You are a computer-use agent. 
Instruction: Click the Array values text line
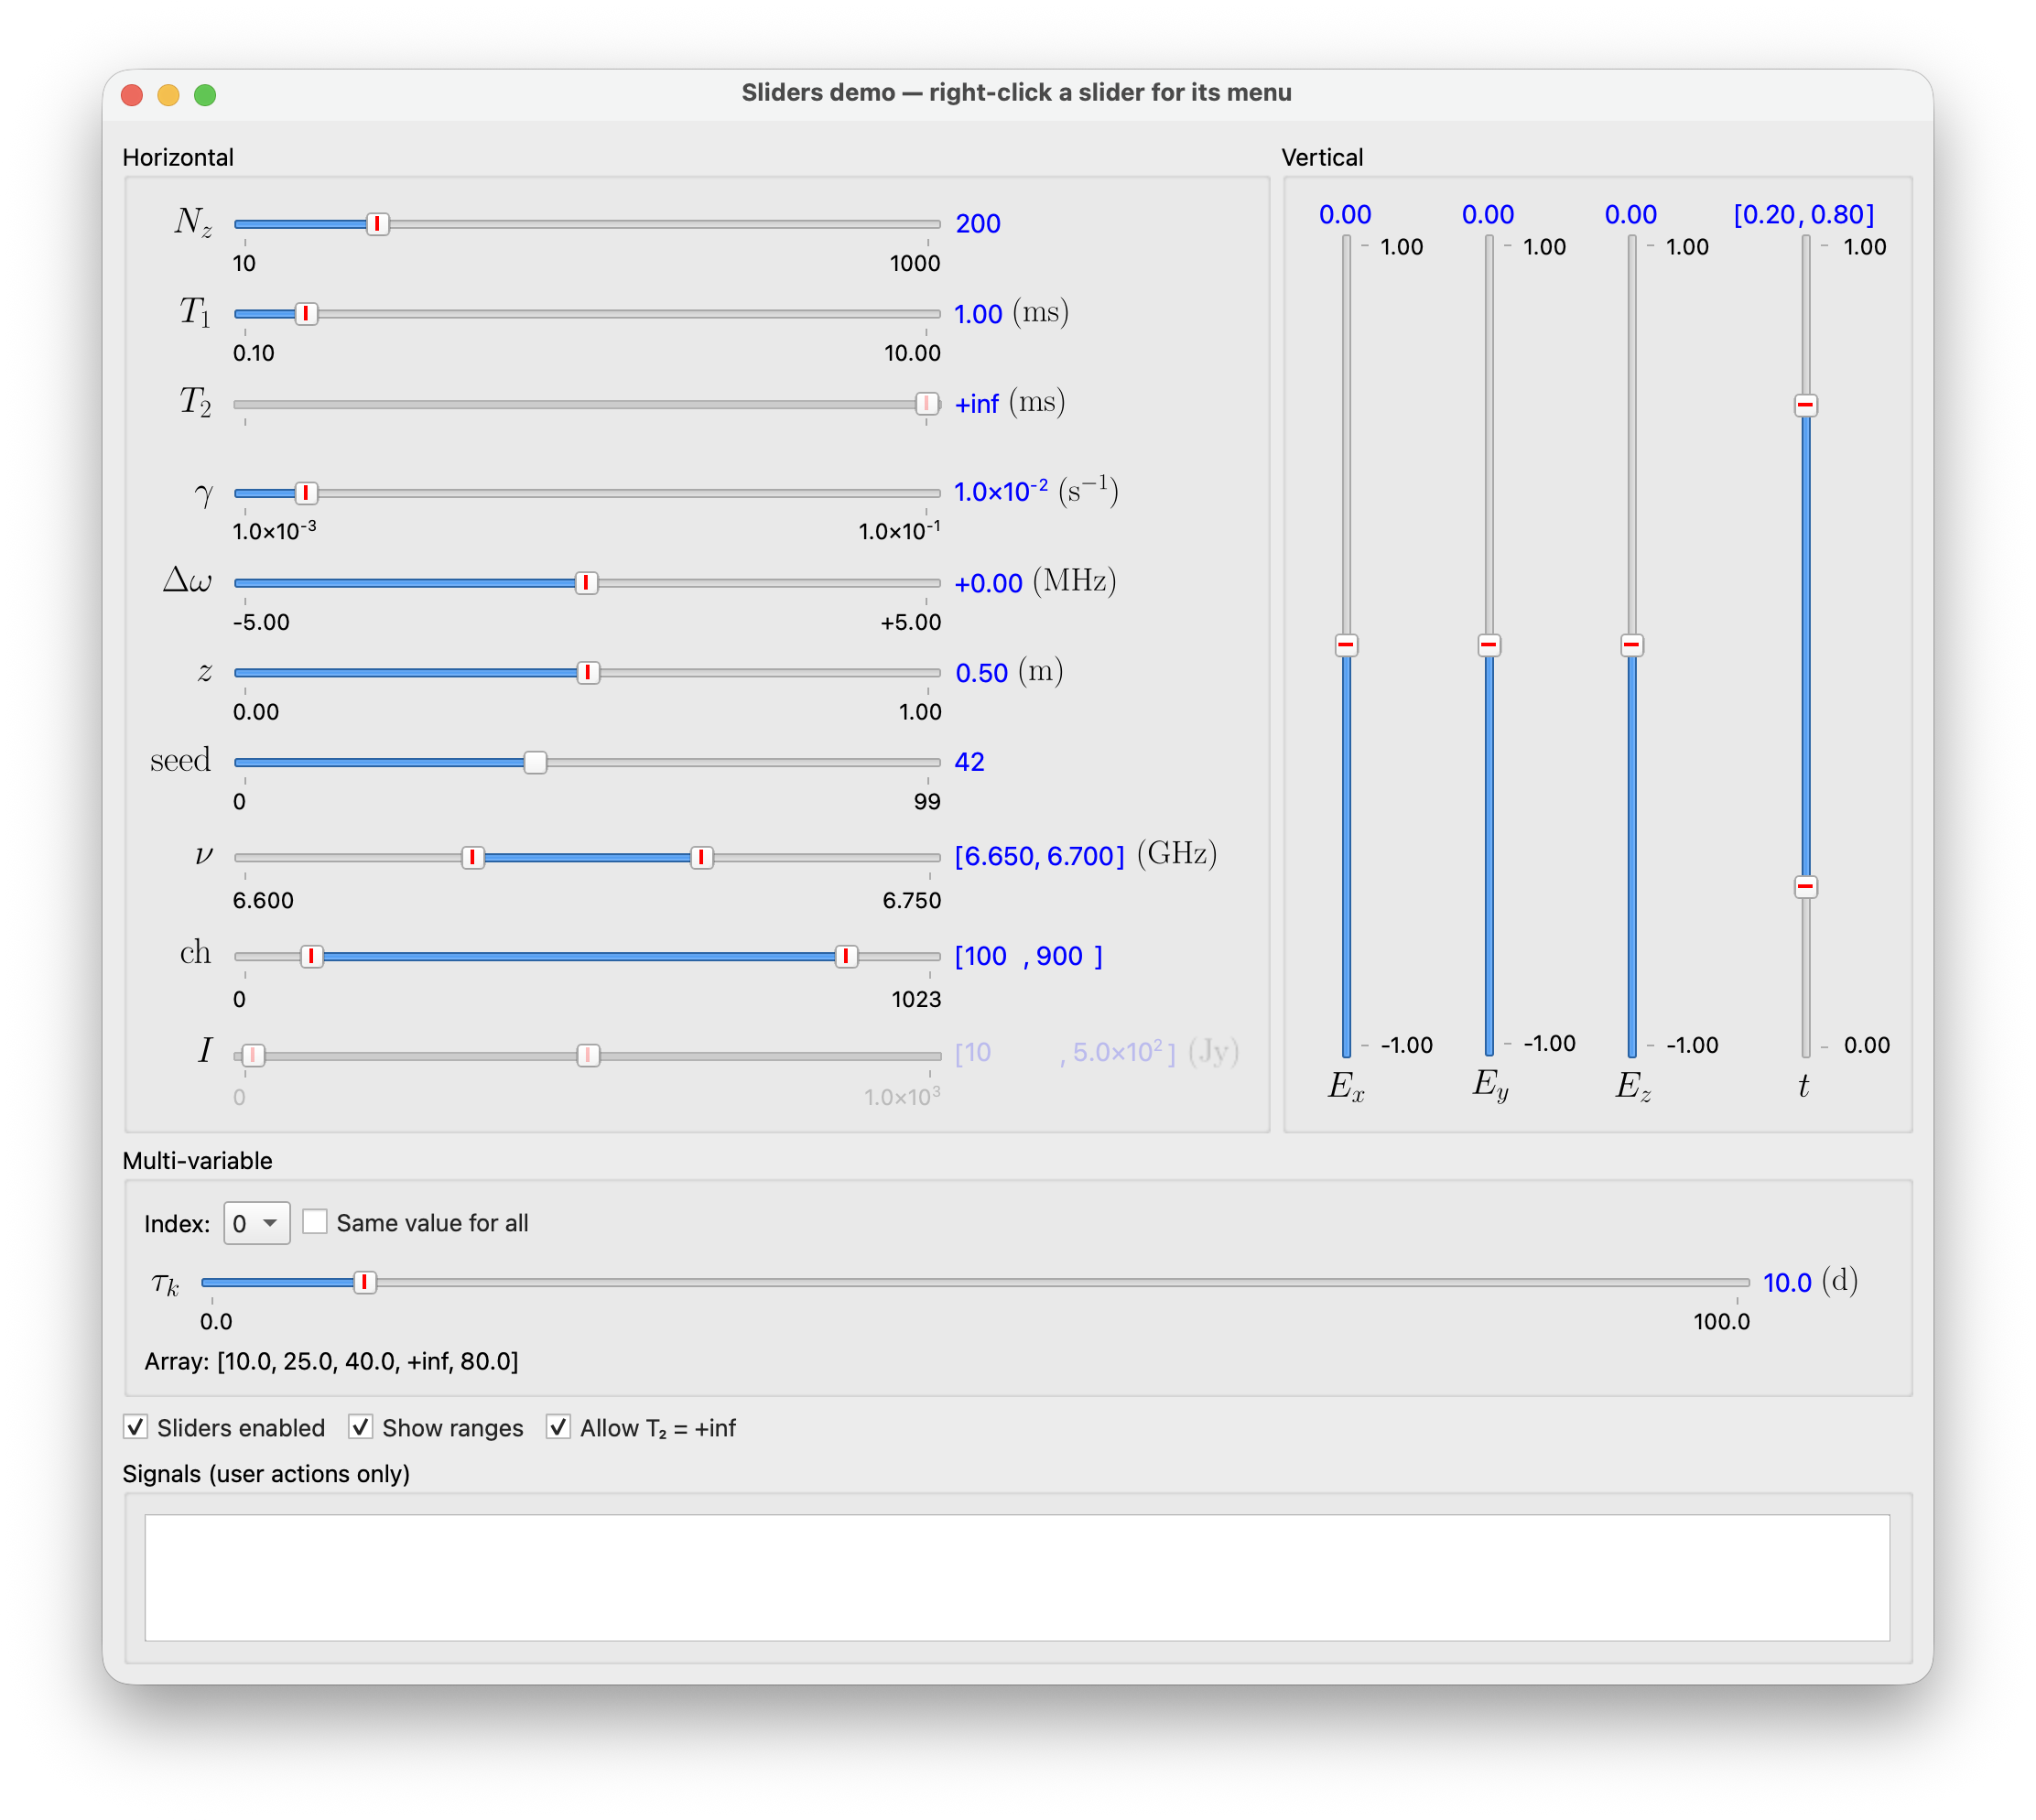tap(332, 1361)
